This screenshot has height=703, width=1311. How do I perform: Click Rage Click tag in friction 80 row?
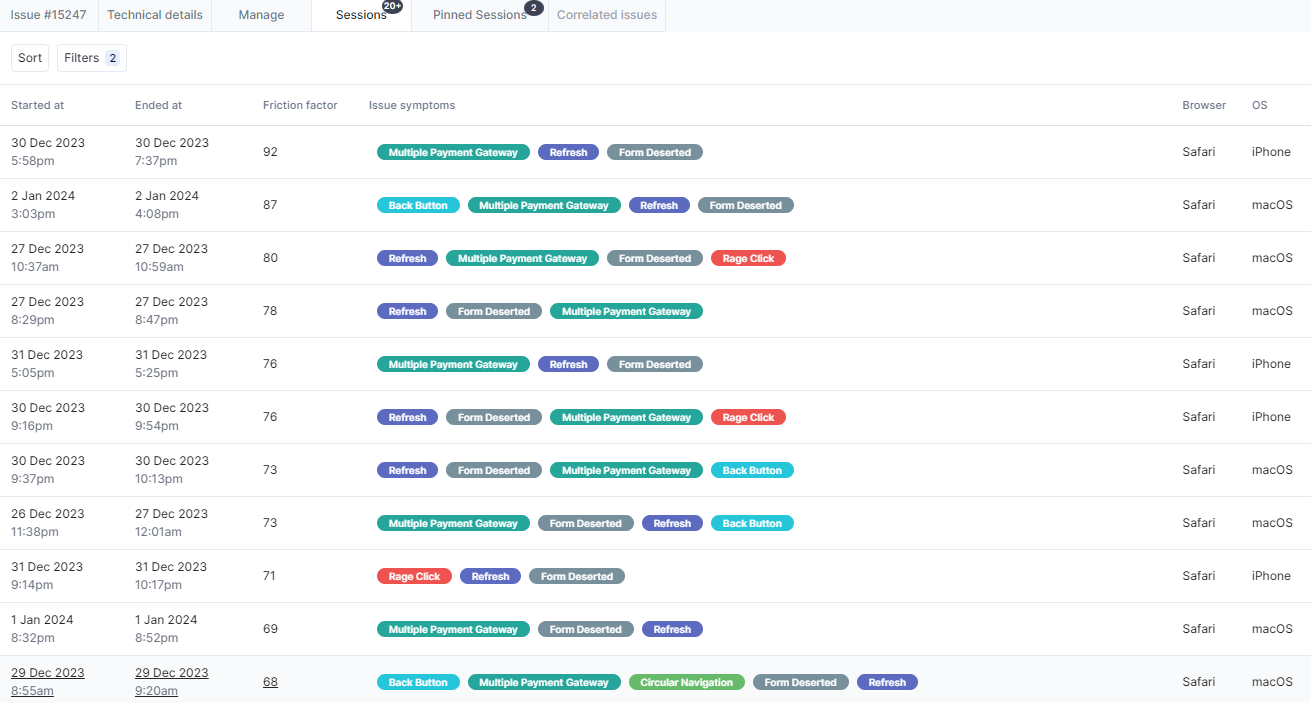[x=749, y=258]
